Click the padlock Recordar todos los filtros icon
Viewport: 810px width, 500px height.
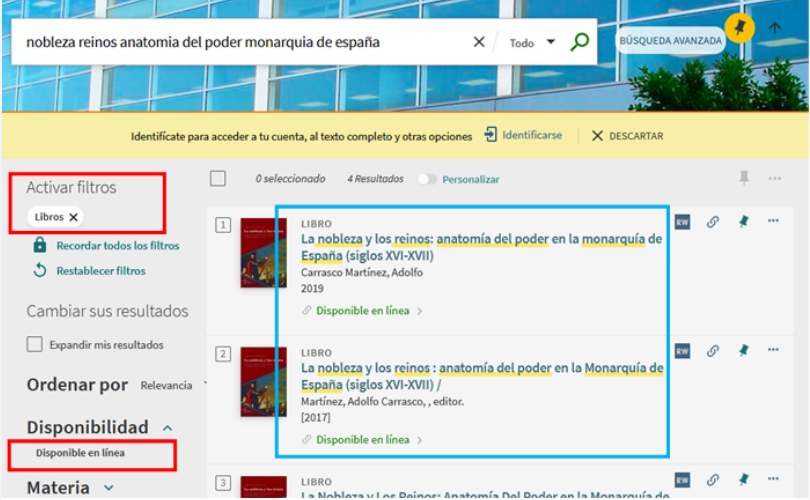pos(40,245)
